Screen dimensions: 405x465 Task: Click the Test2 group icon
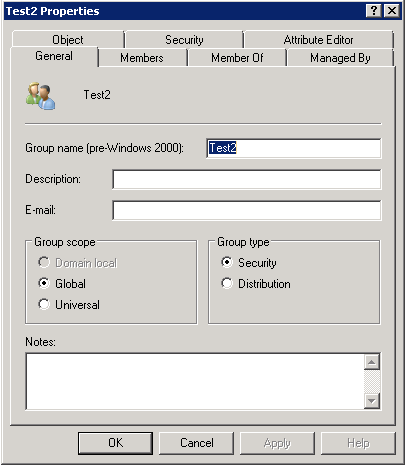(41, 96)
